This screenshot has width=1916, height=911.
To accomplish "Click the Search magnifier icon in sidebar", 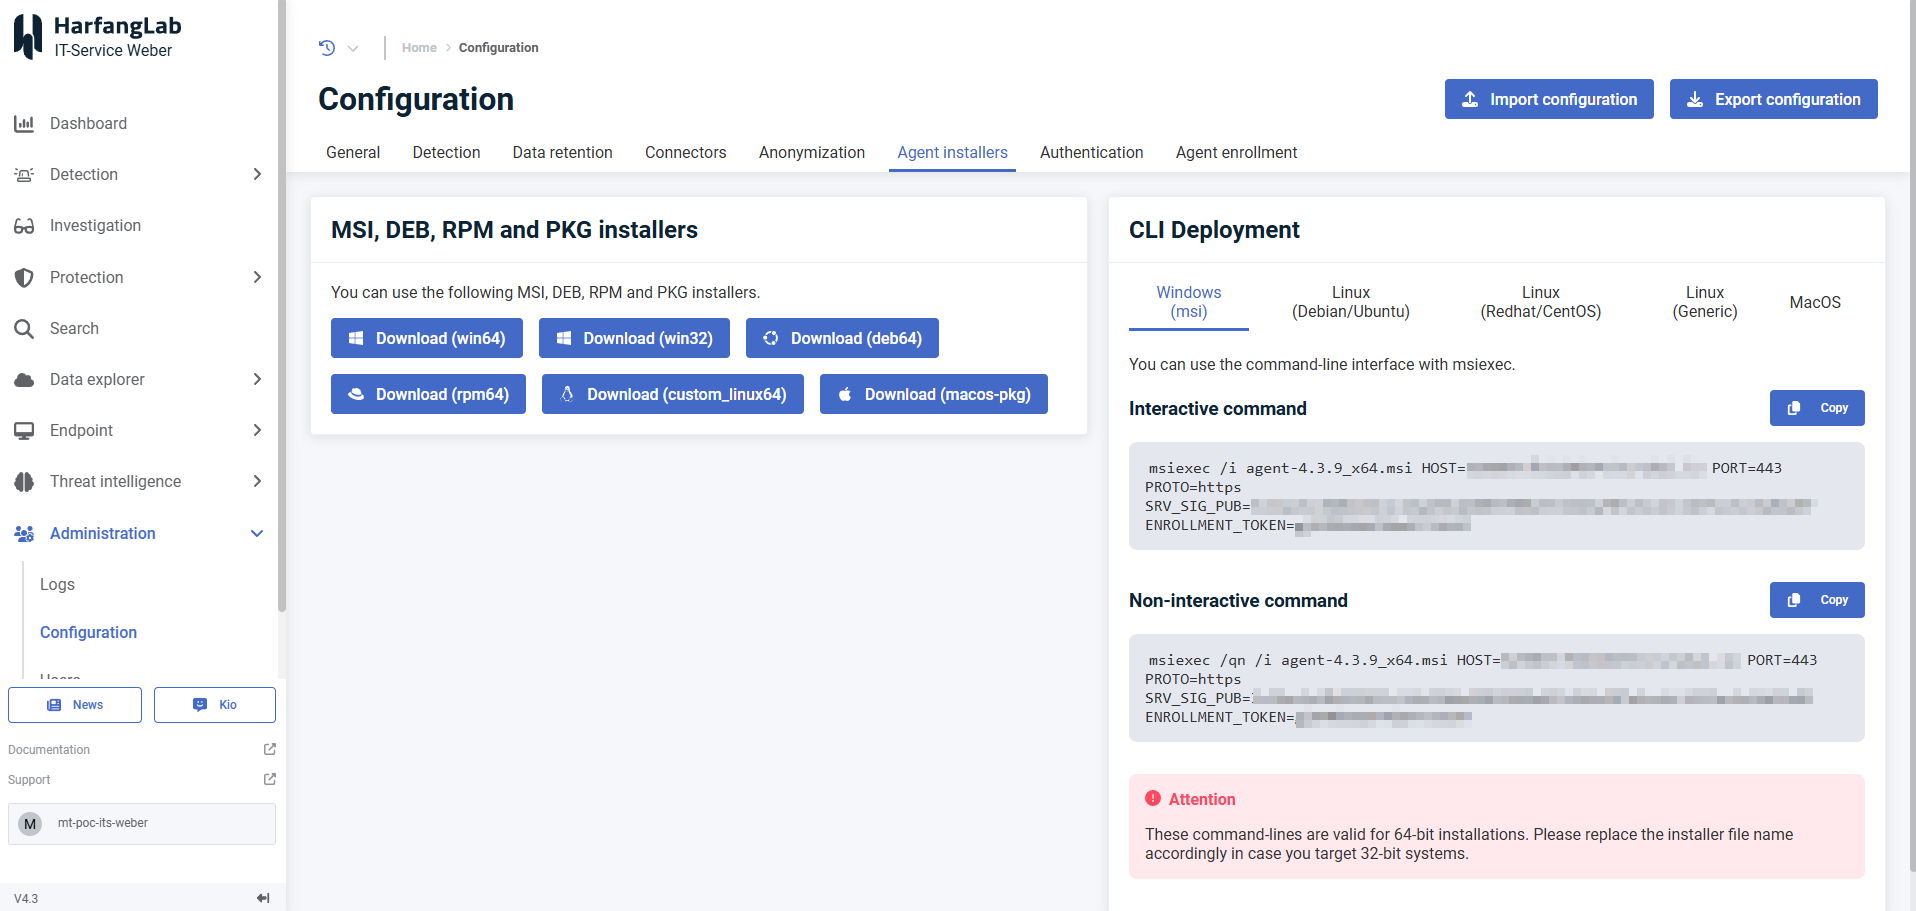I will 24,329.
